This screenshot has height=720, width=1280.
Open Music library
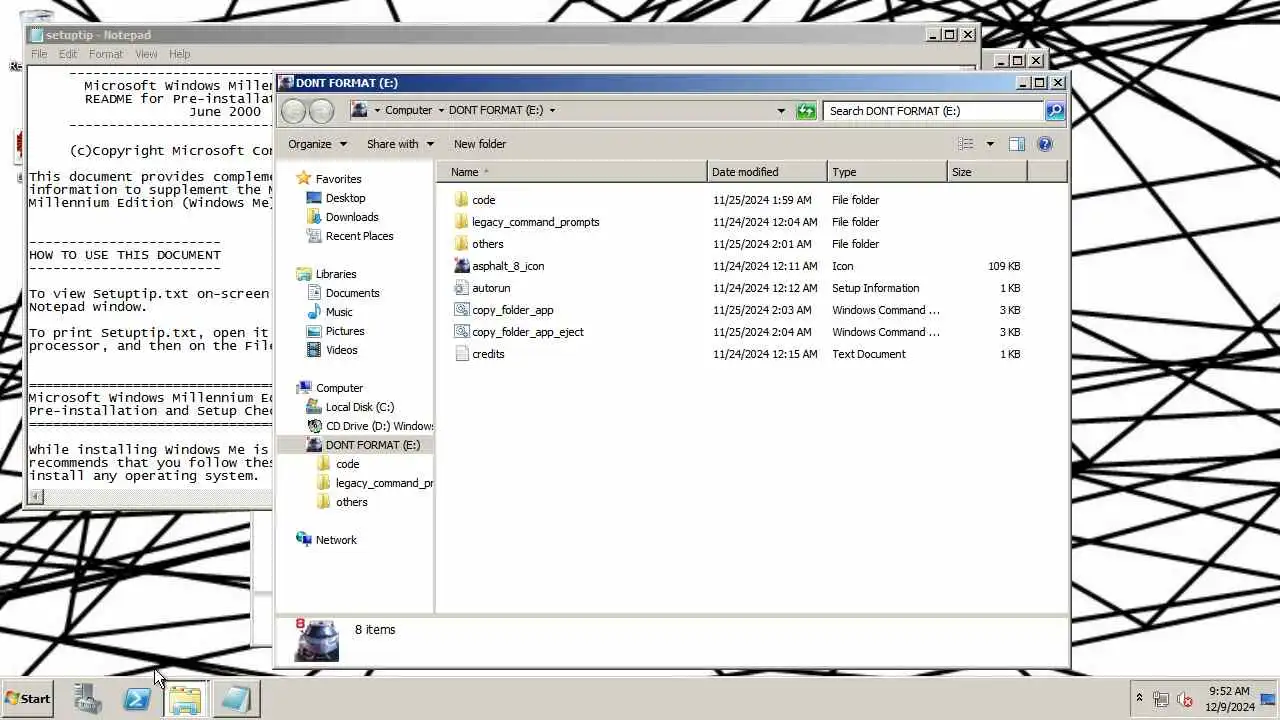coord(339,312)
